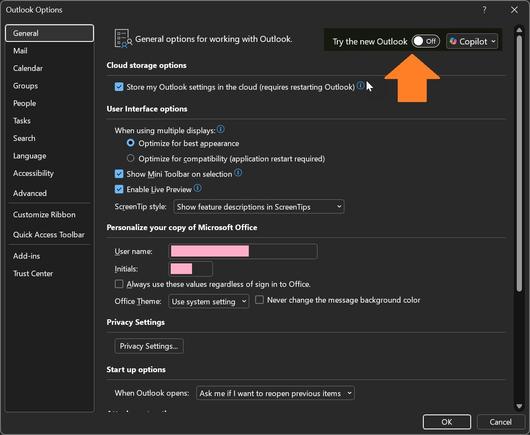Image resolution: width=530 pixels, height=435 pixels.
Task: Click Personalize your copy of Microsoft Office heading
Action: [x=182, y=227]
